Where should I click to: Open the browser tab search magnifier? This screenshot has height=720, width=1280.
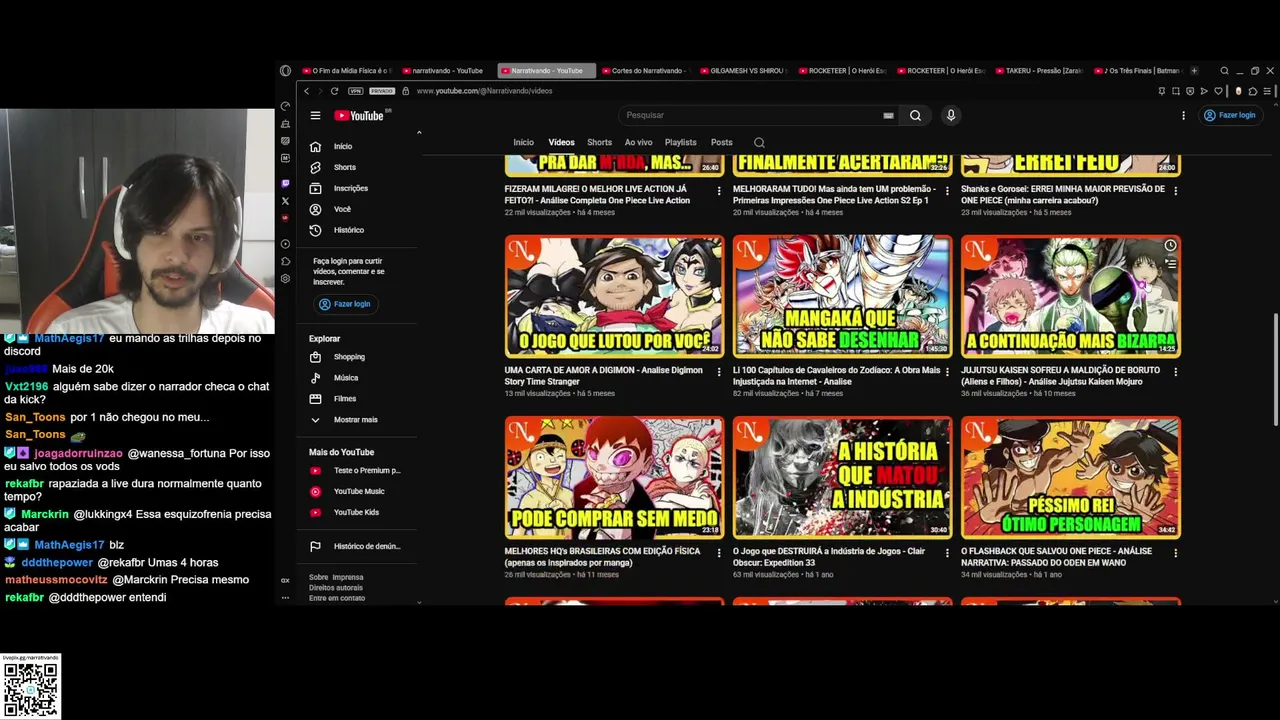pyautogui.click(x=1224, y=71)
